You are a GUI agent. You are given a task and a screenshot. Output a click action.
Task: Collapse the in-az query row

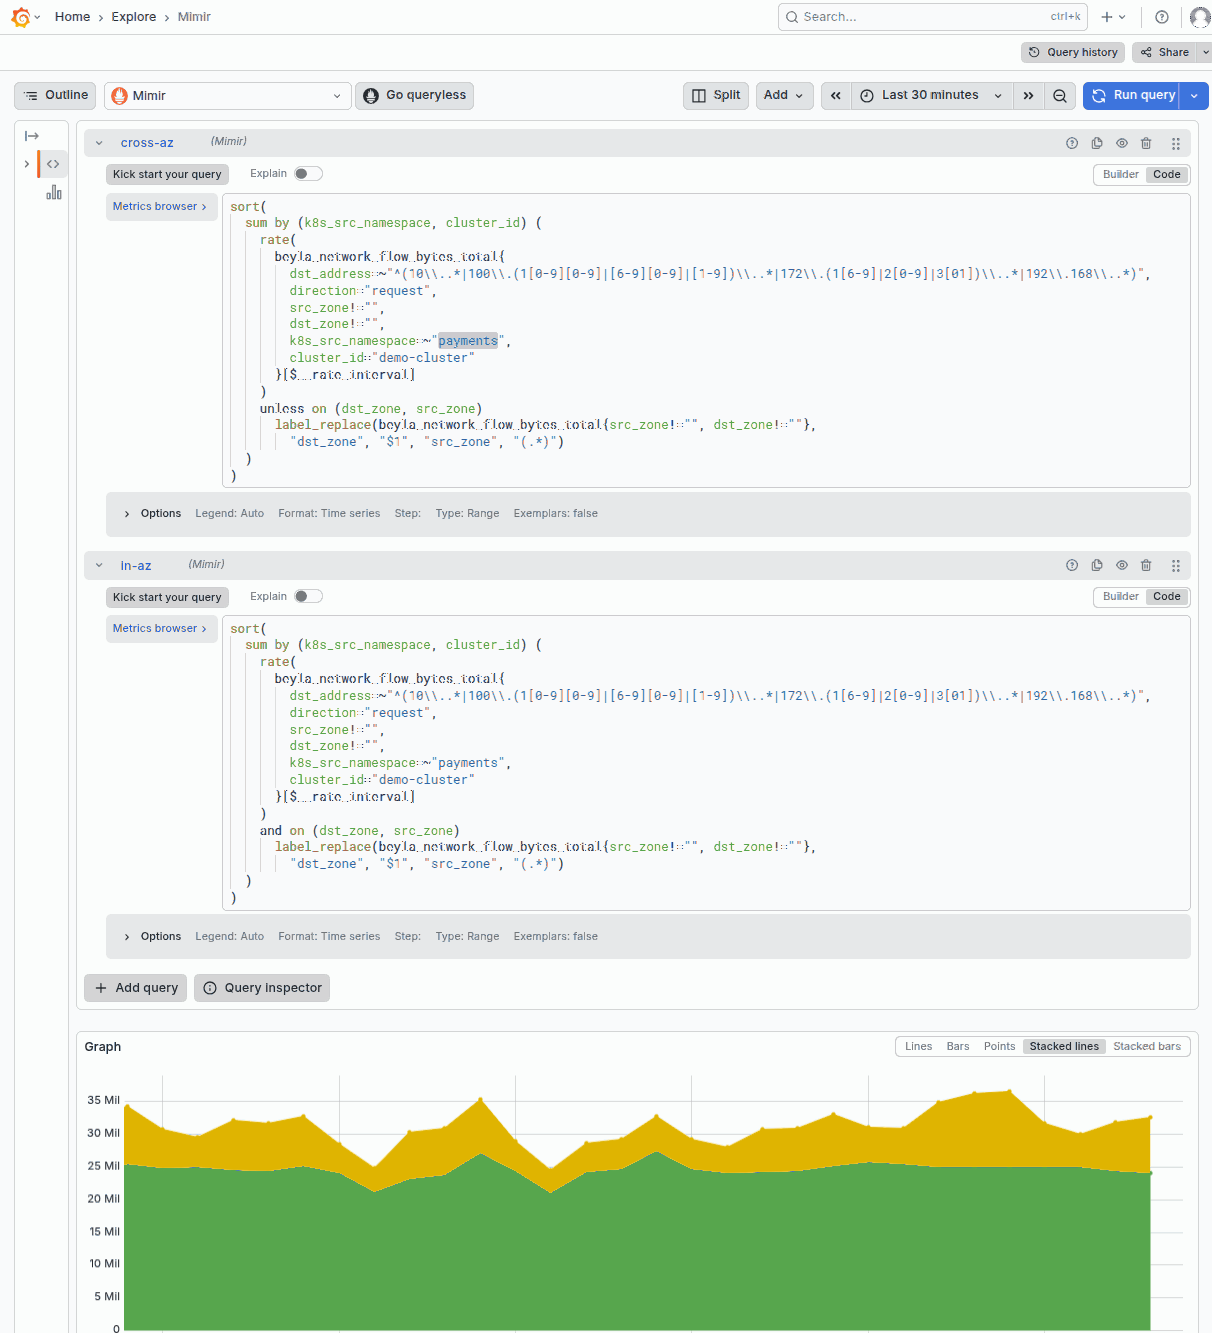click(99, 565)
